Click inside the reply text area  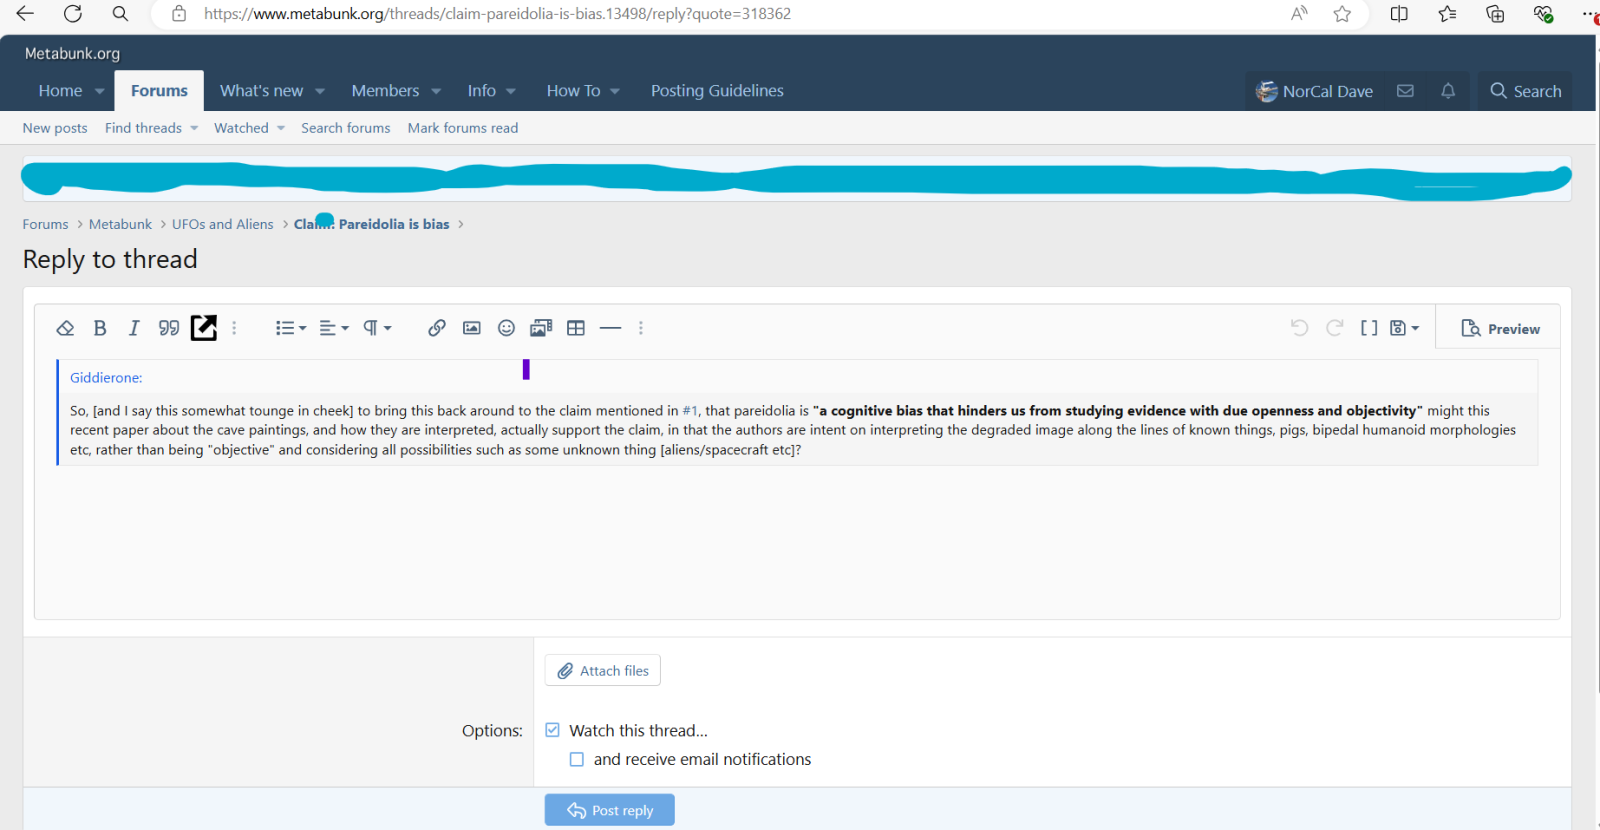point(797,540)
